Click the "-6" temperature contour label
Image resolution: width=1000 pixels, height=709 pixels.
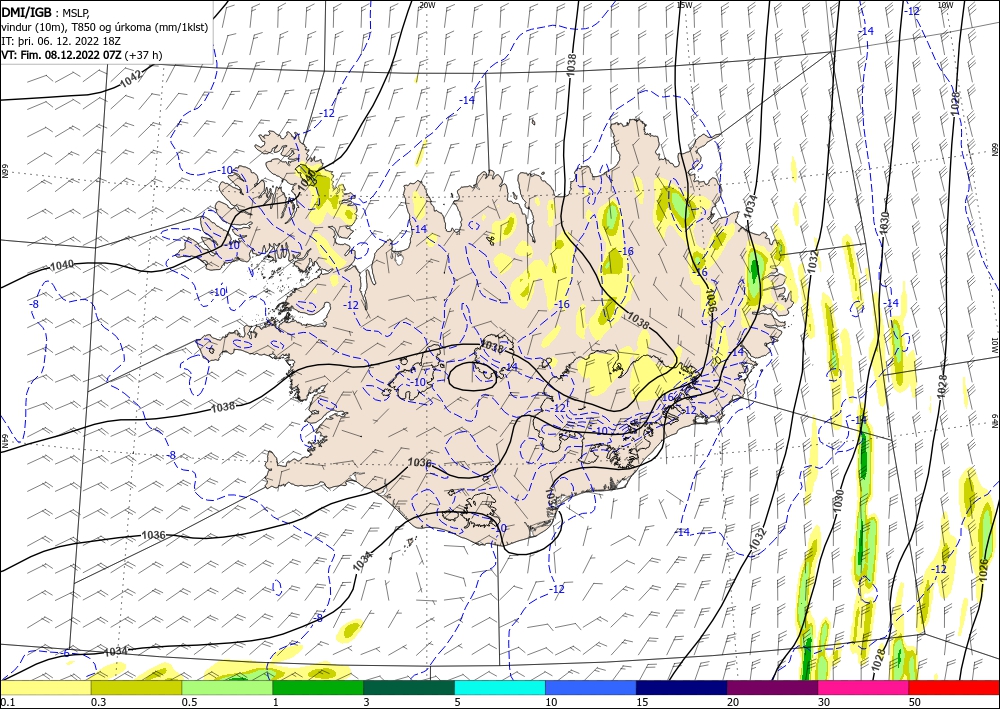64,653
